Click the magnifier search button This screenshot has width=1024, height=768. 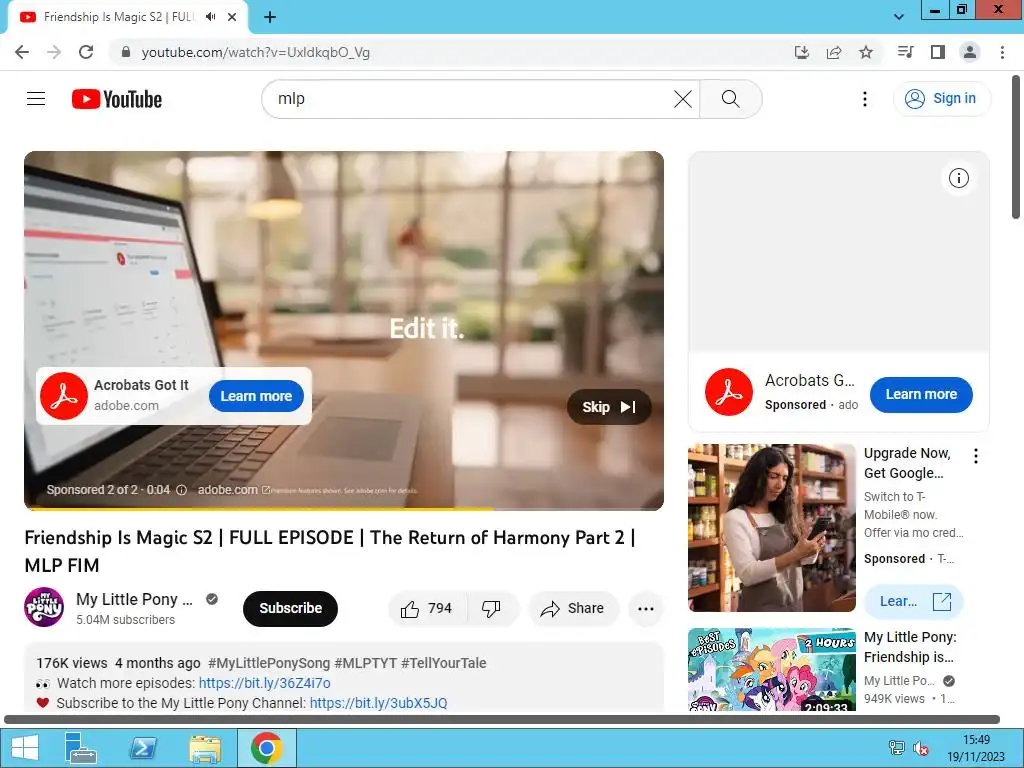[x=730, y=99]
